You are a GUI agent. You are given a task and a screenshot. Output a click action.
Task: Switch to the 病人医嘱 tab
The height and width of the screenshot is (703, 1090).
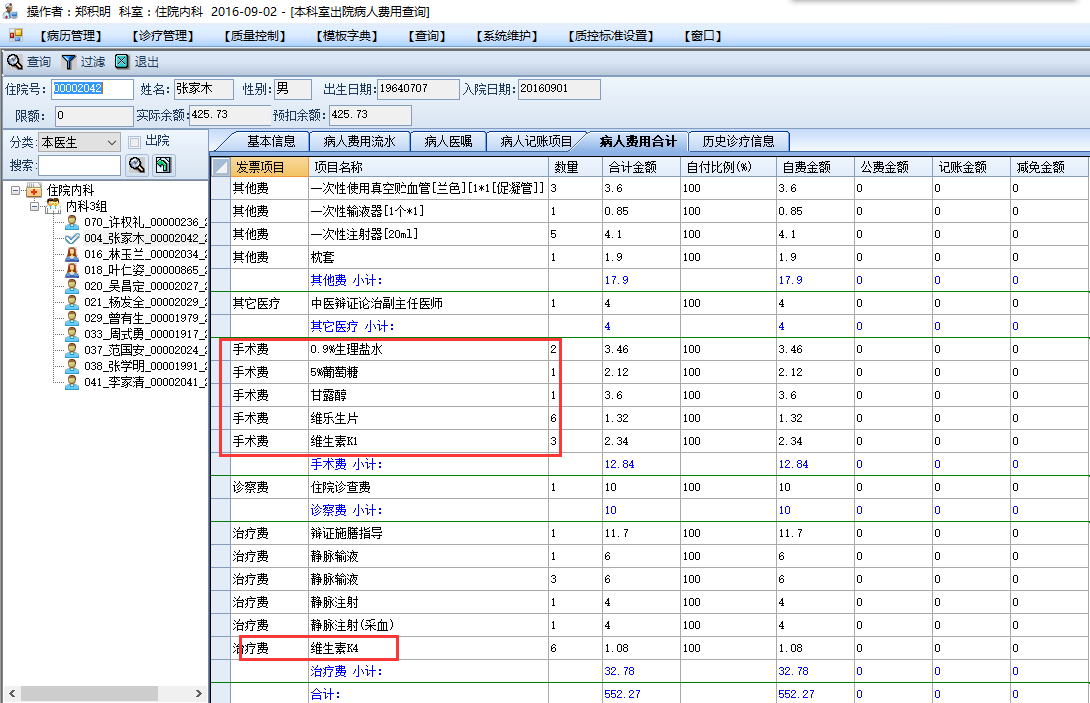pyautogui.click(x=448, y=141)
